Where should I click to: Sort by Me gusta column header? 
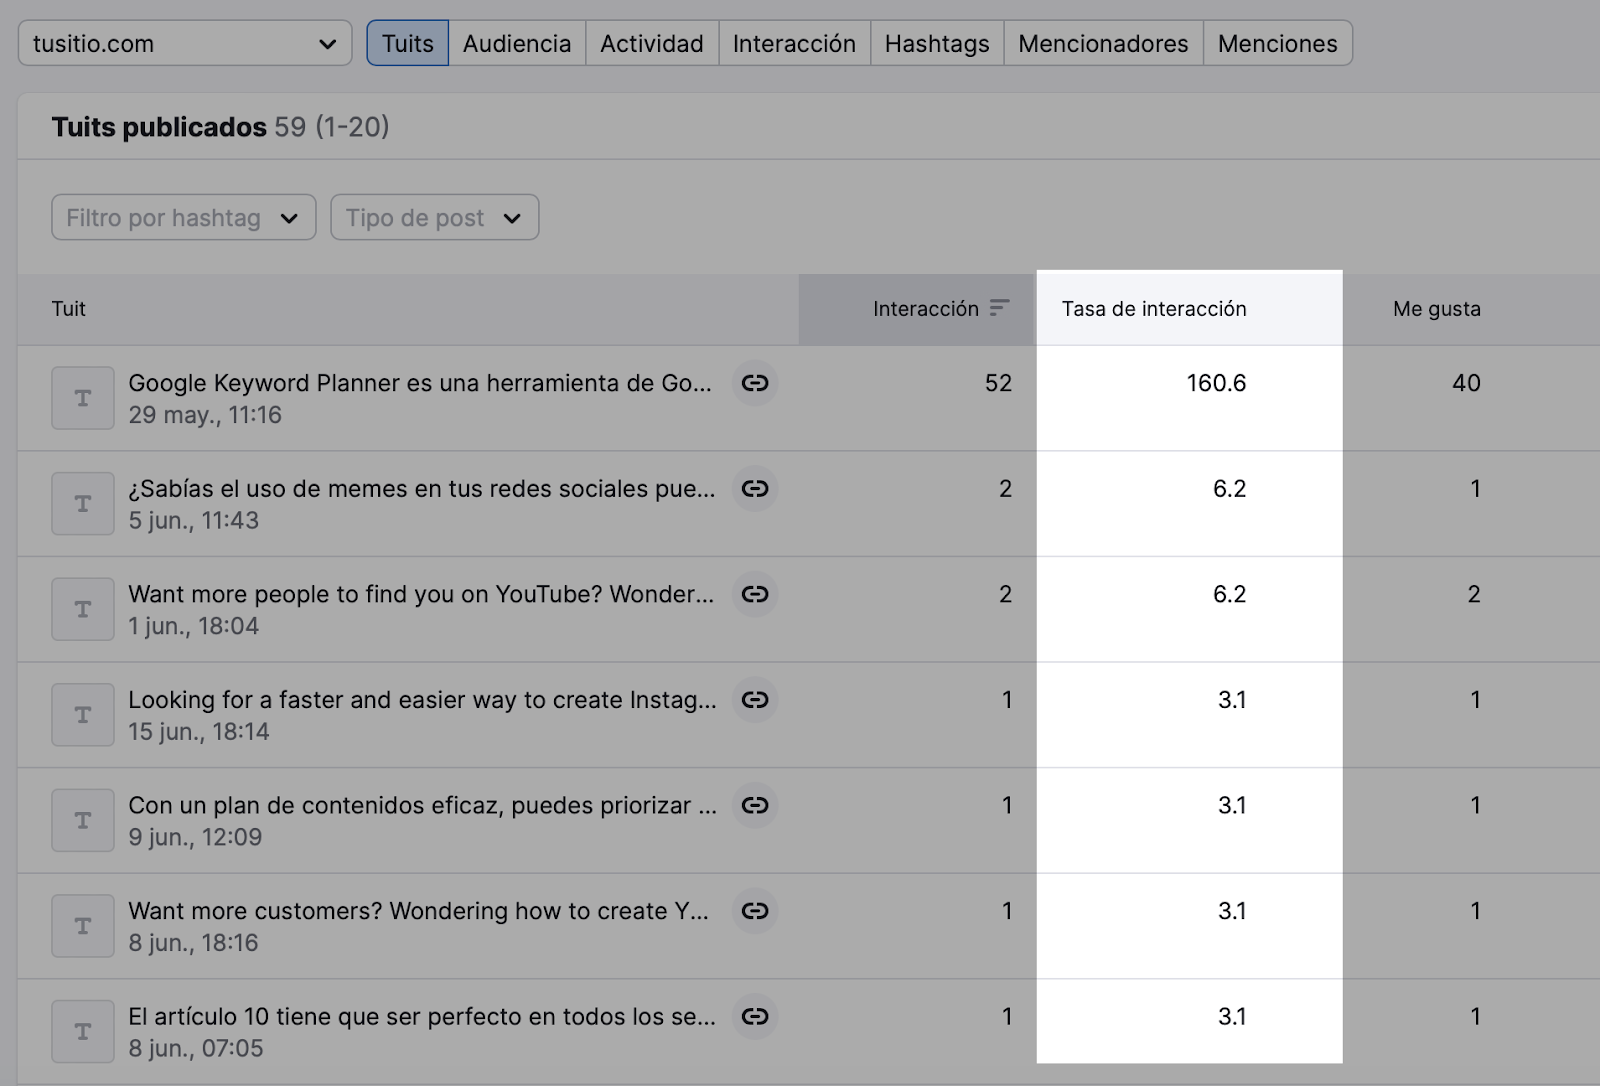tap(1437, 309)
